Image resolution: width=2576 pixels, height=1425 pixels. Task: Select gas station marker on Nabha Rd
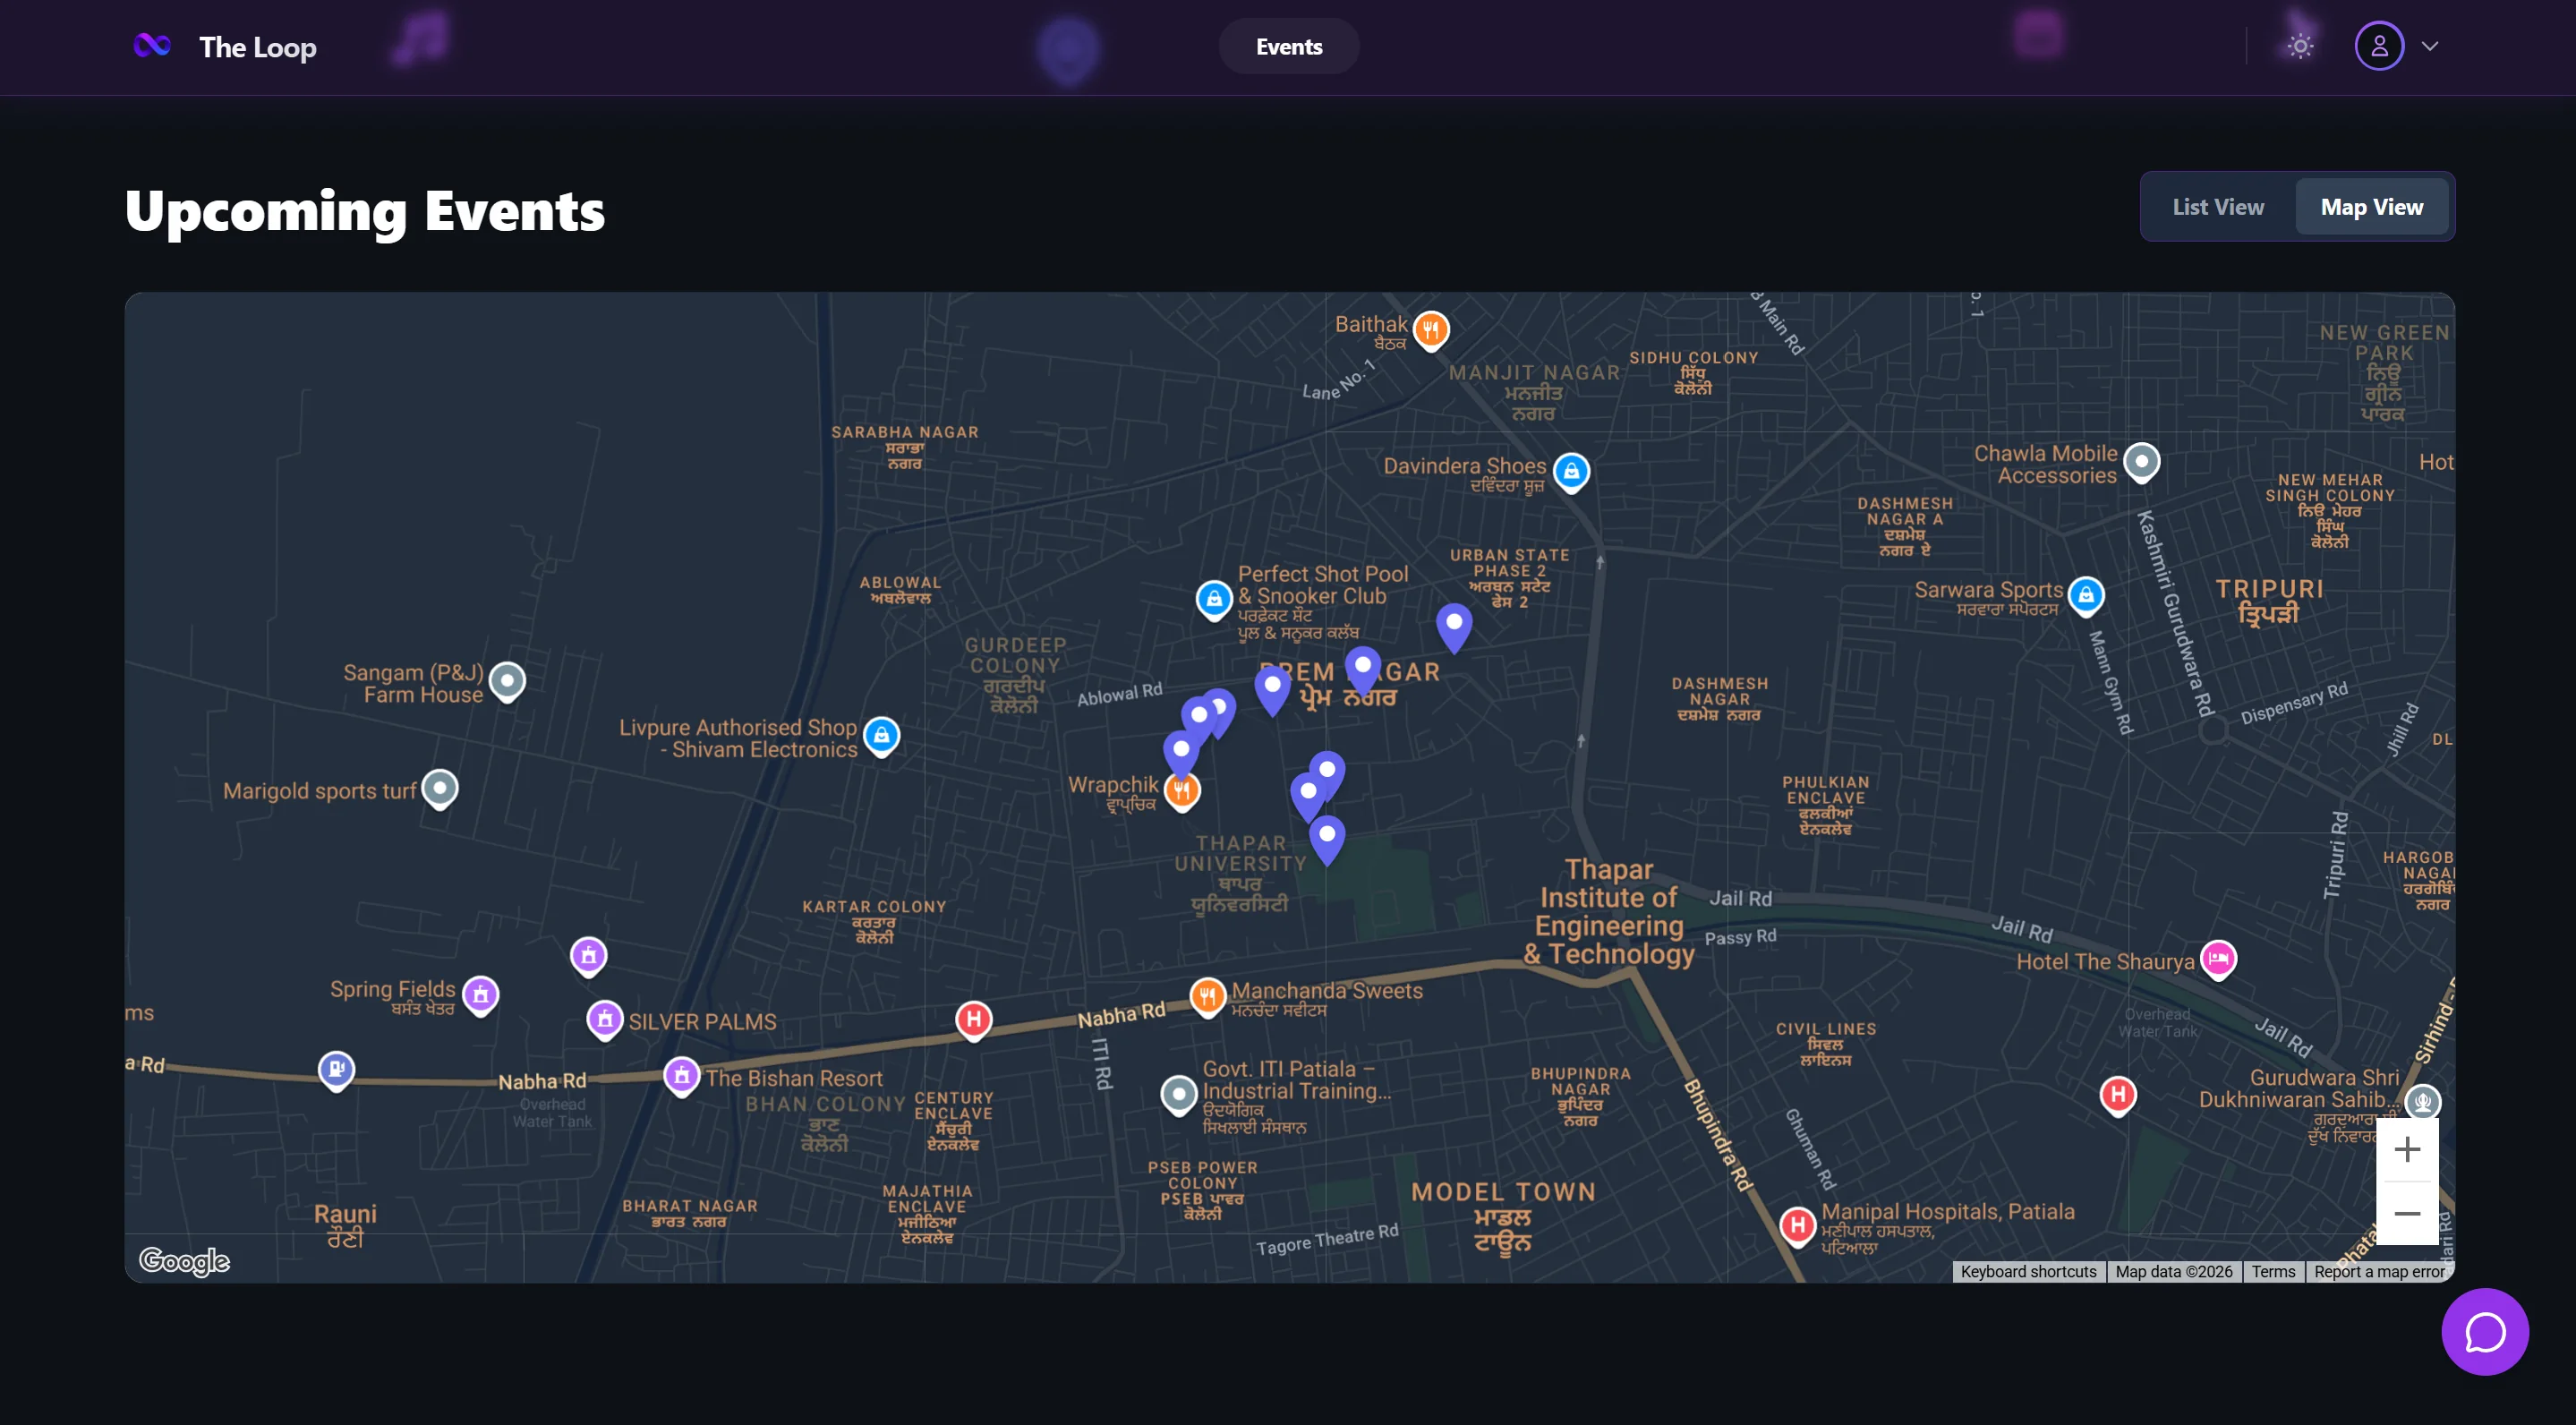pyautogui.click(x=336, y=1071)
